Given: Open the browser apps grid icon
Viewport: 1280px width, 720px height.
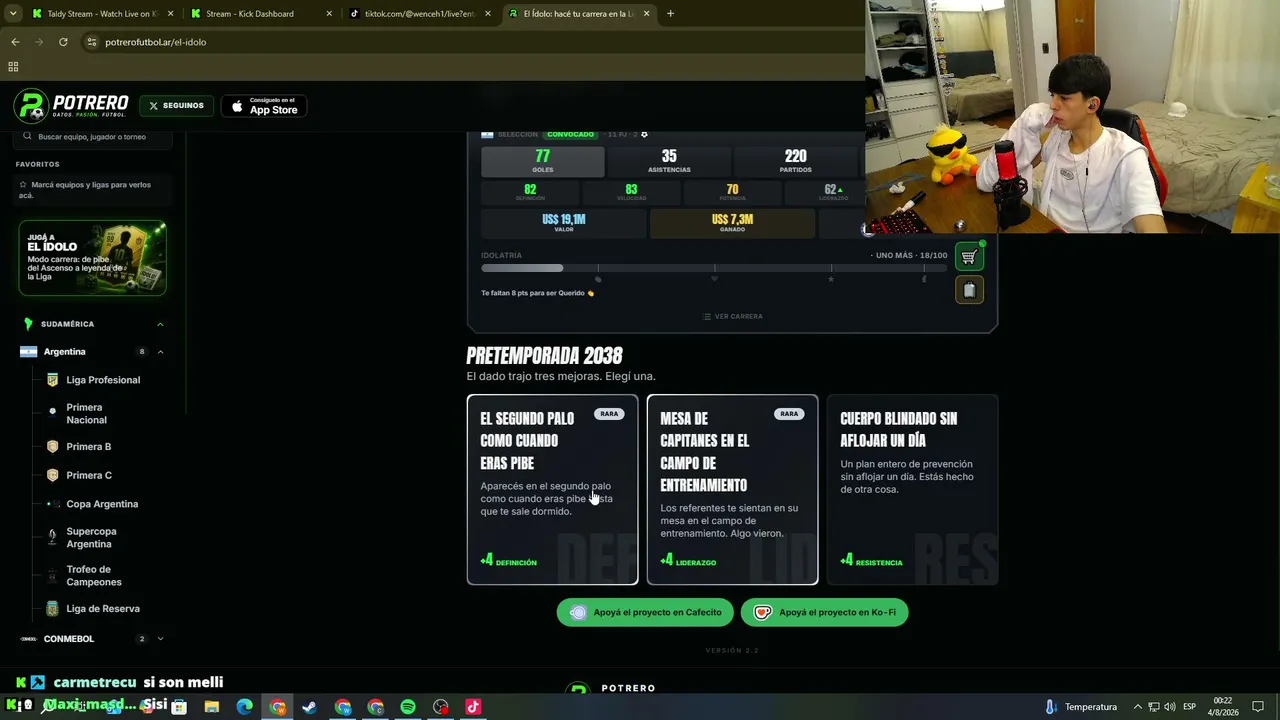Looking at the screenshot, I should pyautogui.click(x=13, y=67).
